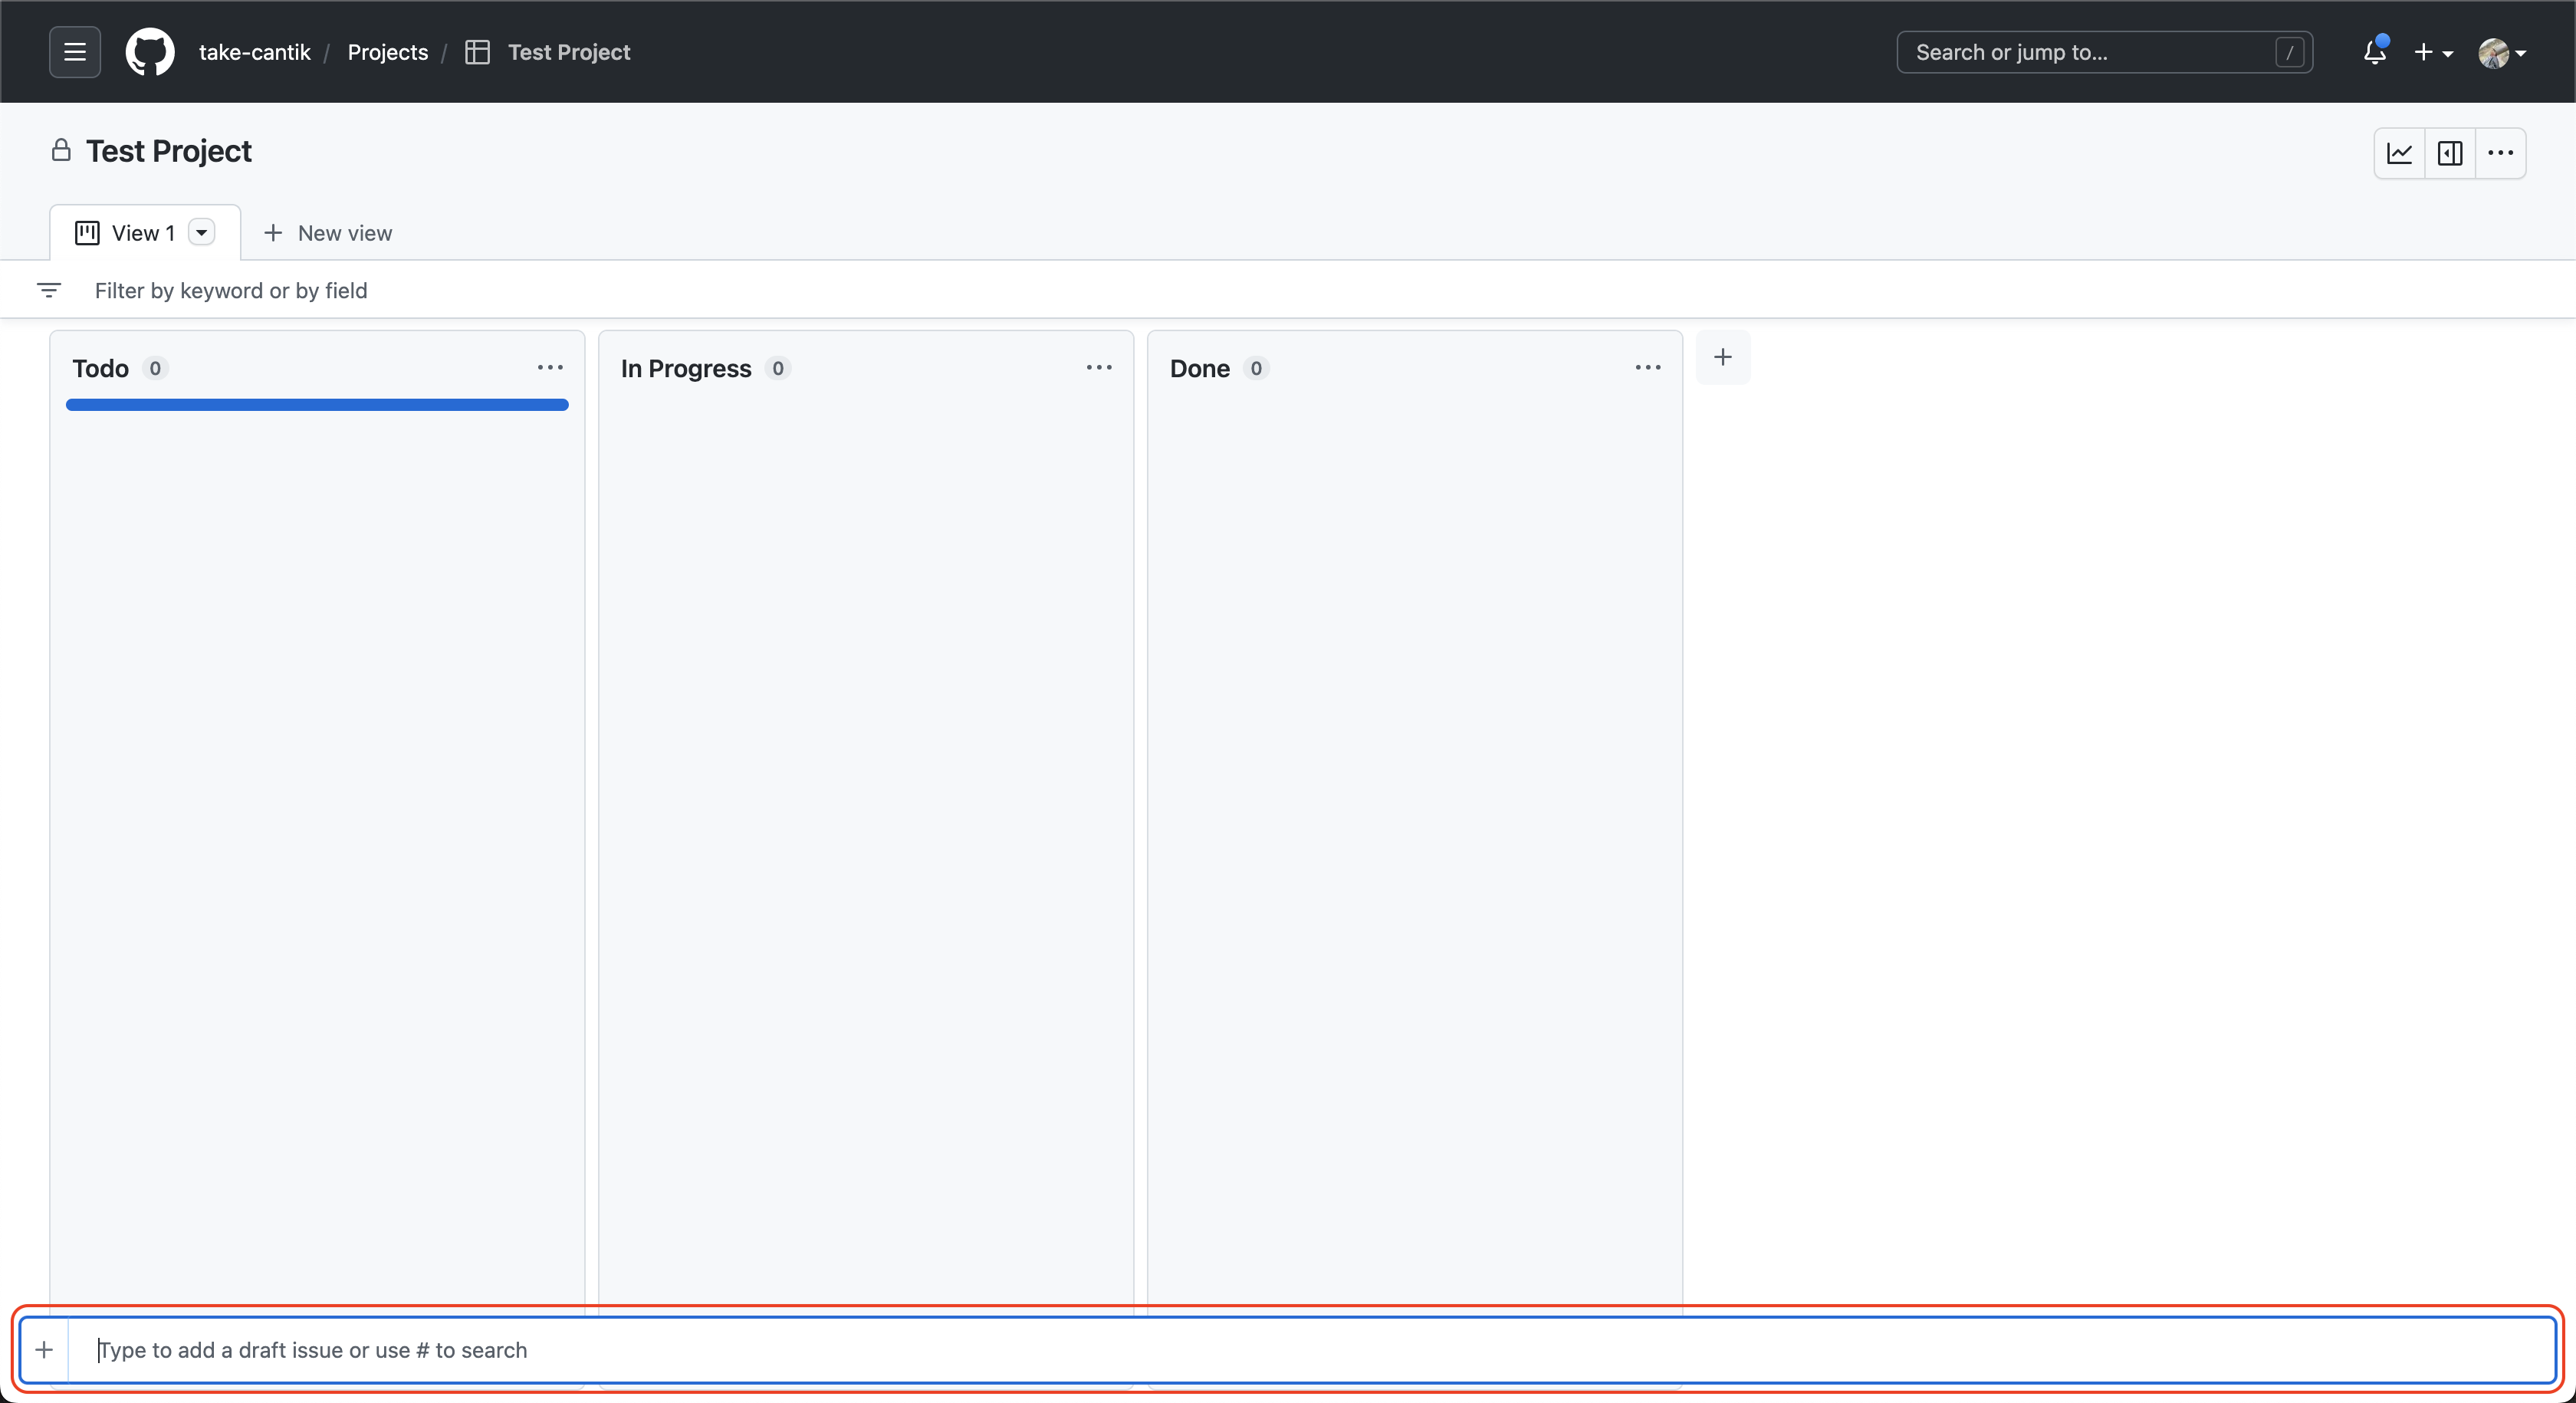Open the hamburger navigation menu
This screenshot has height=1403, width=2576.
75,52
